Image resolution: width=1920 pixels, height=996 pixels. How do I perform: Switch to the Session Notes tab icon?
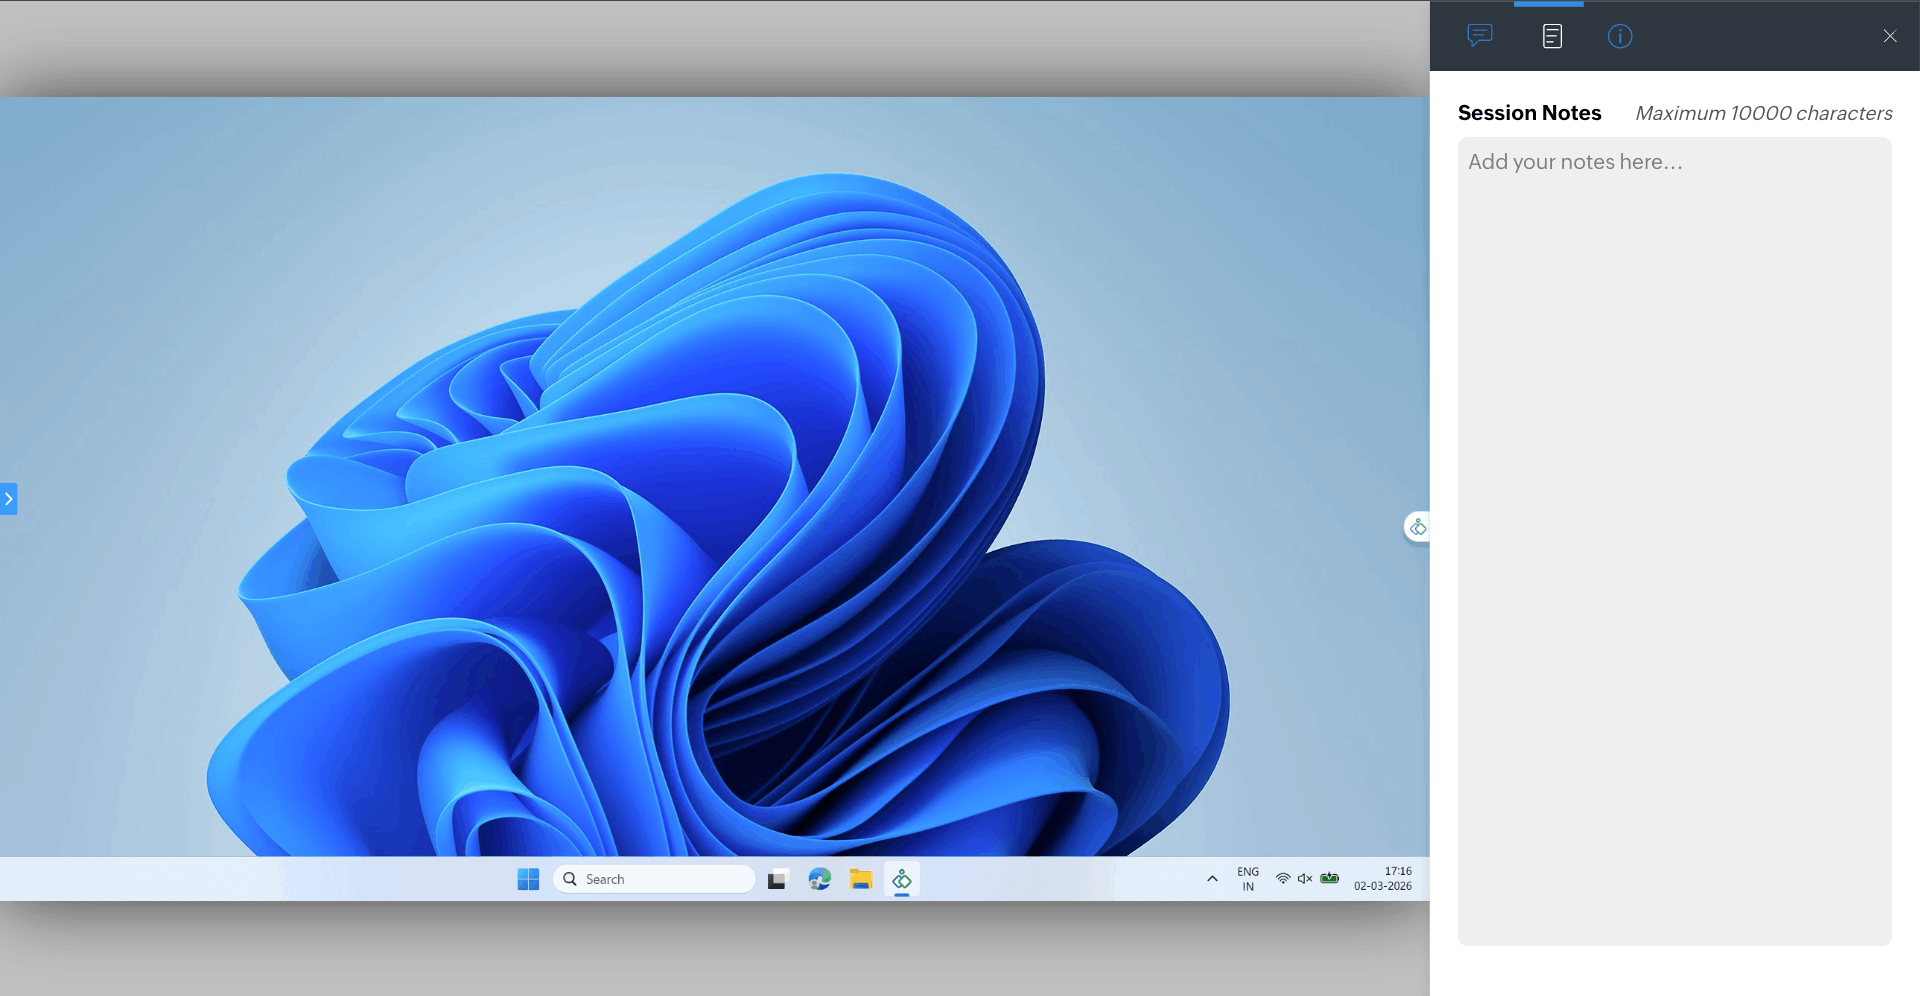1552,36
